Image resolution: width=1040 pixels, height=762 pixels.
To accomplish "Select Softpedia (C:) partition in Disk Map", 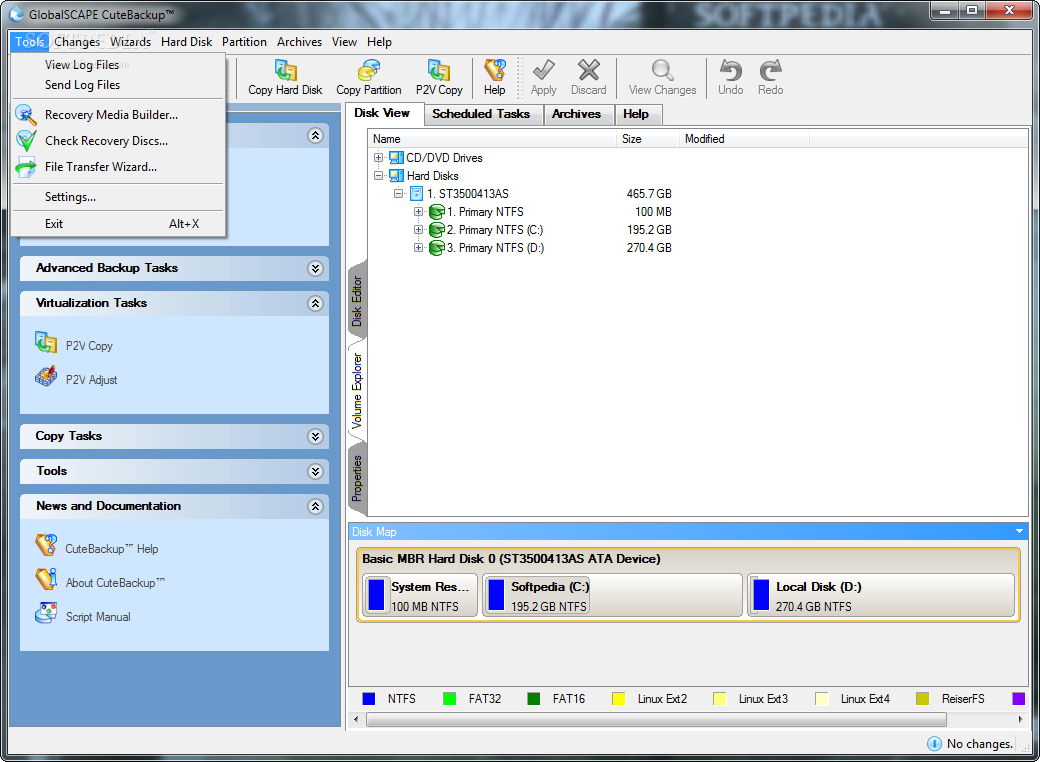I will [612, 596].
